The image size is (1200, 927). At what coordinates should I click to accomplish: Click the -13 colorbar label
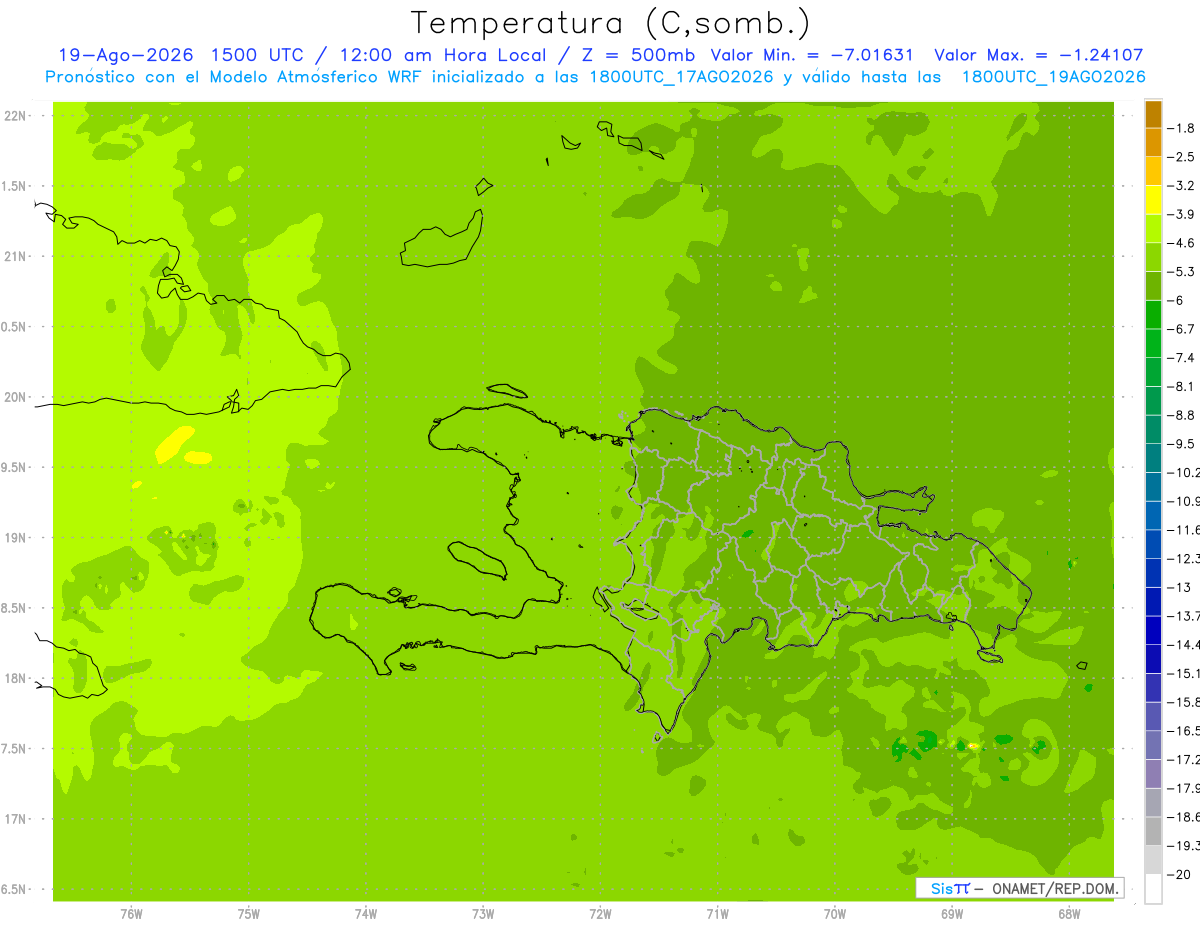click(1179, 587)
